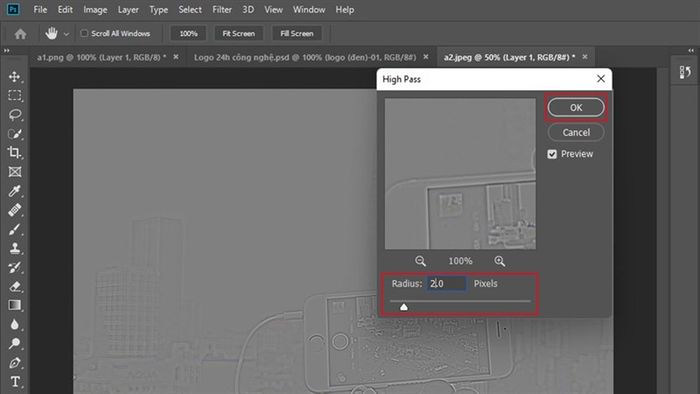The image size is (700, 394).
Task: Zoom in on the High Pass preview
Action: (x=500, y=261)
